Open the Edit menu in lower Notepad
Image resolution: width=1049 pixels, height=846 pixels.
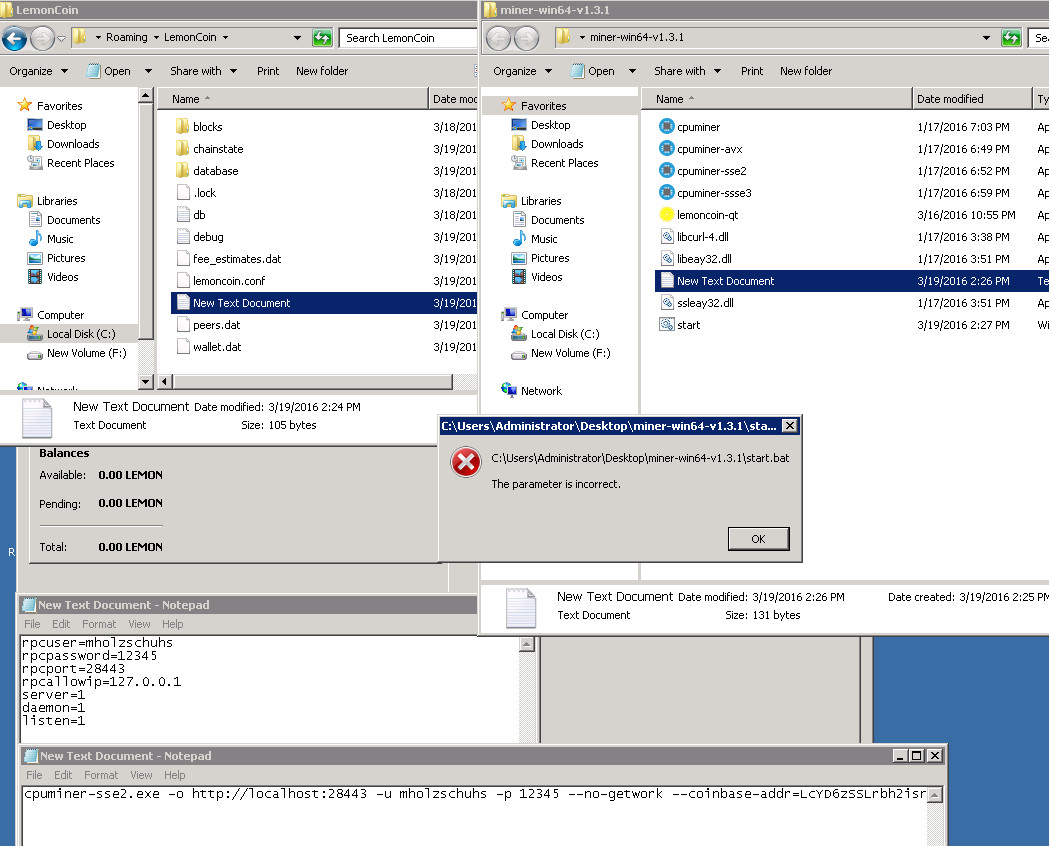point(63,775)
